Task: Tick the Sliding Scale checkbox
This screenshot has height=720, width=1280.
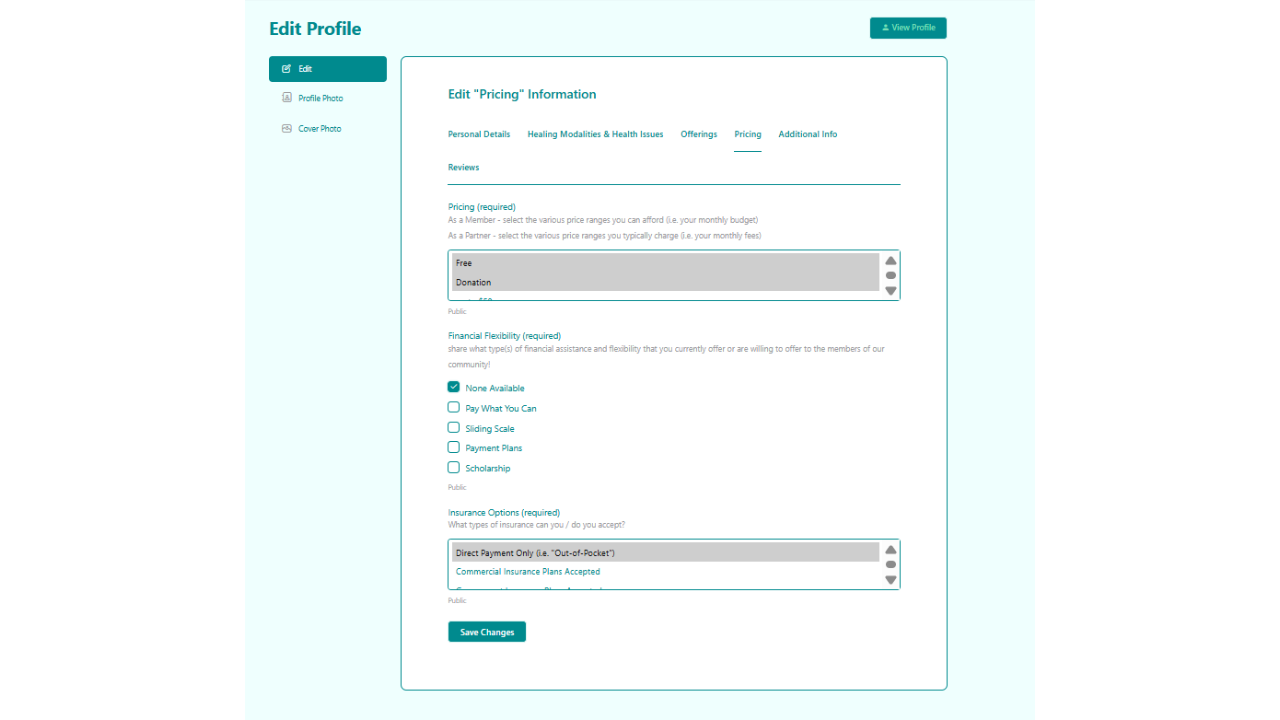Action: pyautogui.click(x=454, y=428)
